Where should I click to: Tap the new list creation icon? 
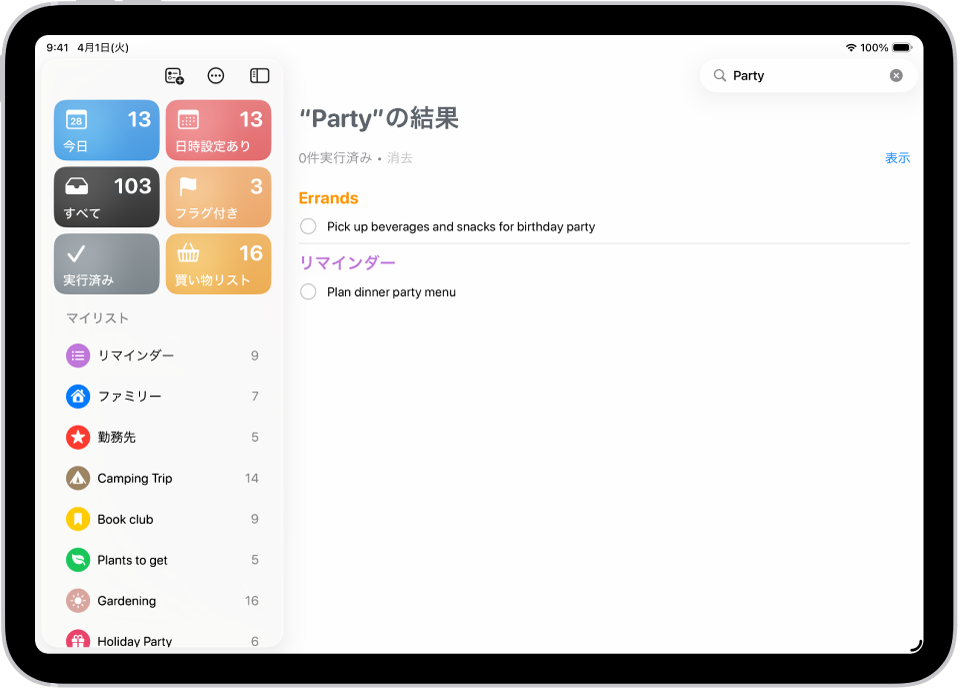point(174,76)
